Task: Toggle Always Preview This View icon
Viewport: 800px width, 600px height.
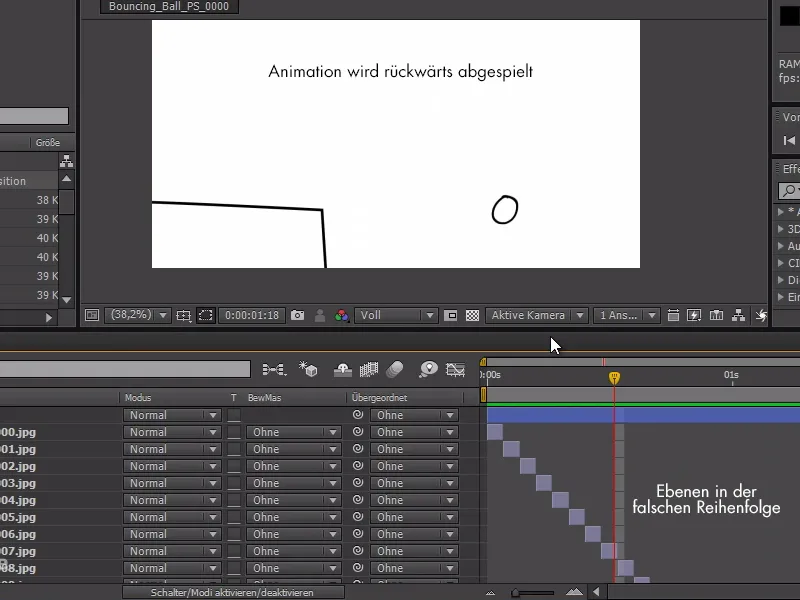Action: pos(92,315)
